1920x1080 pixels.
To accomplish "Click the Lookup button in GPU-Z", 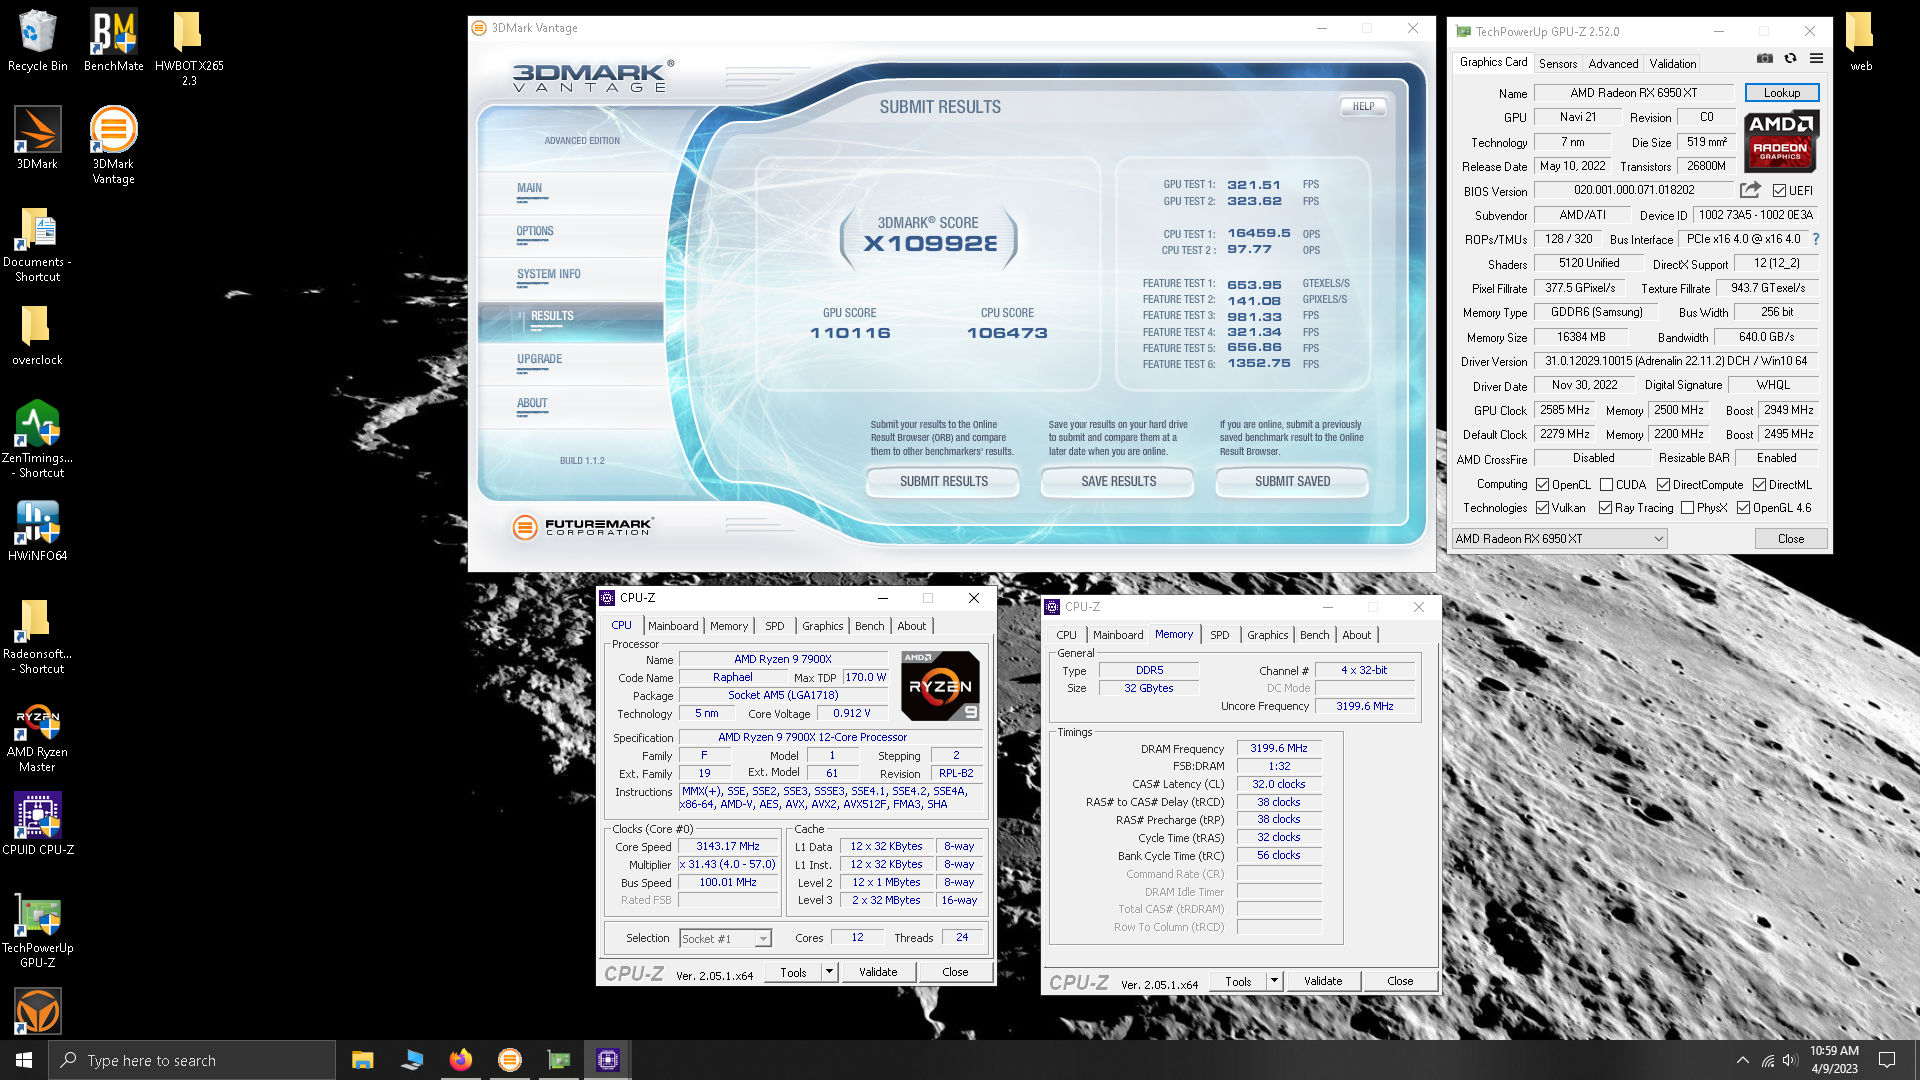I will (1781, 93).
